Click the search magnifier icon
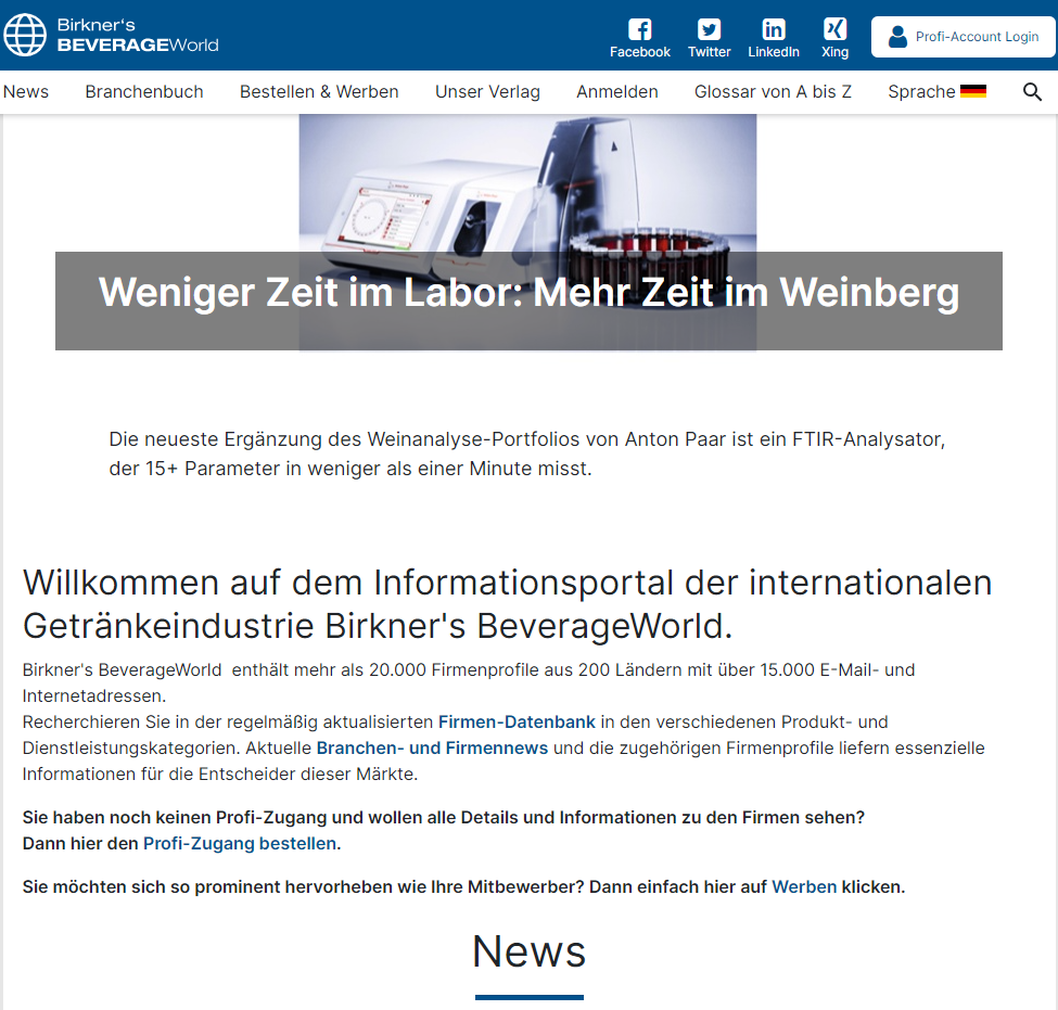Viewport: 1058px width, 1010px height. click(x=1032, y=92)
